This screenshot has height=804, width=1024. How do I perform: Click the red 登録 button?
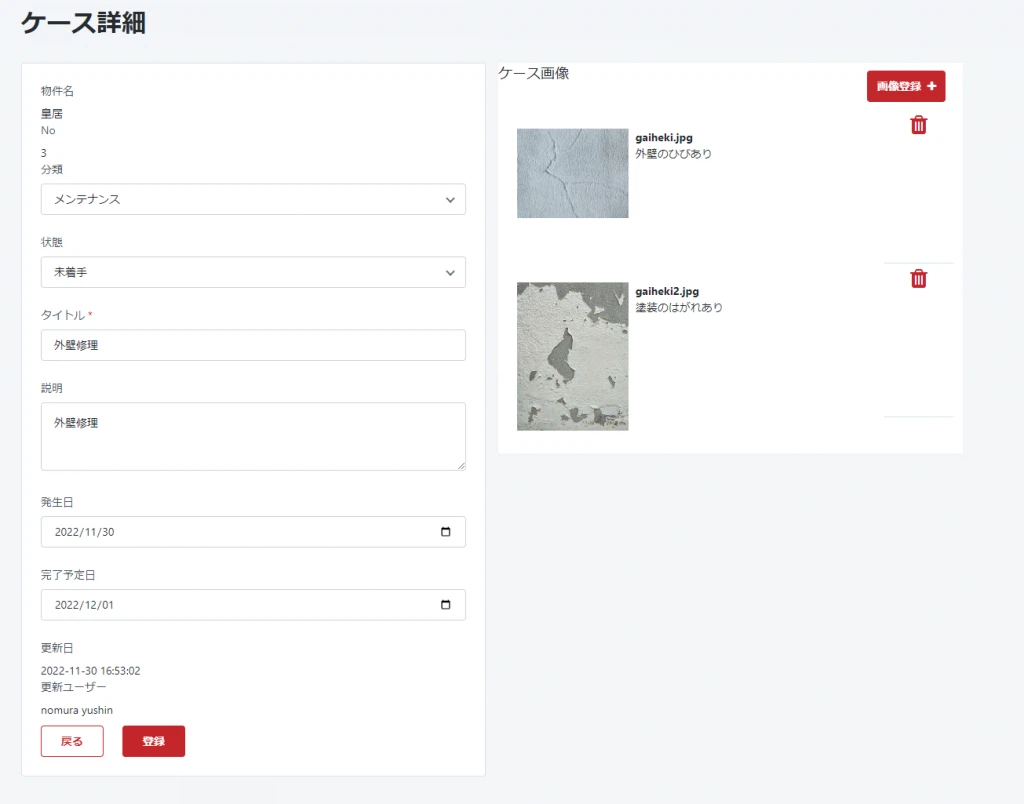[153, 741]
